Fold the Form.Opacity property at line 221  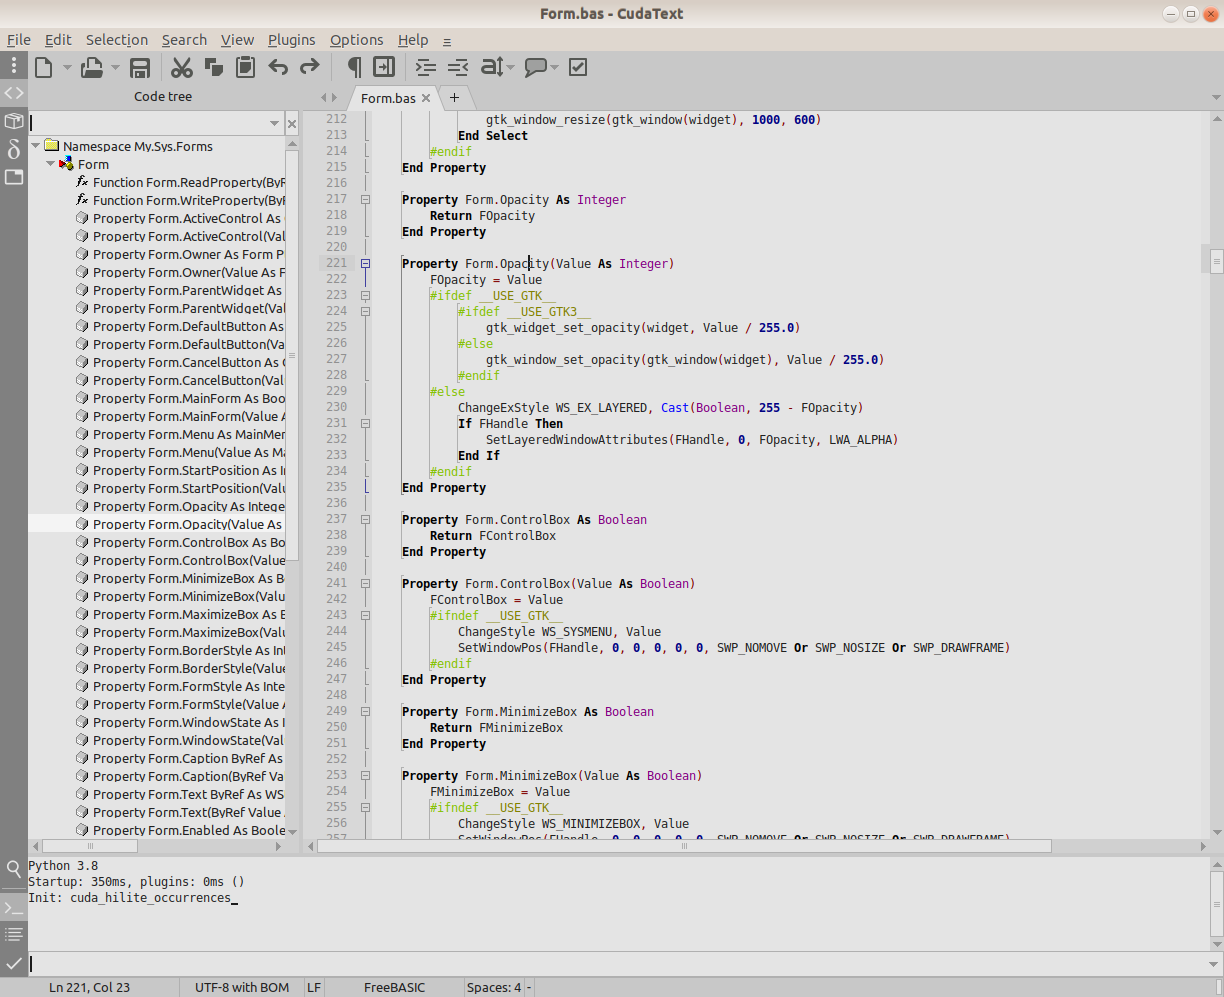point(365,264)
